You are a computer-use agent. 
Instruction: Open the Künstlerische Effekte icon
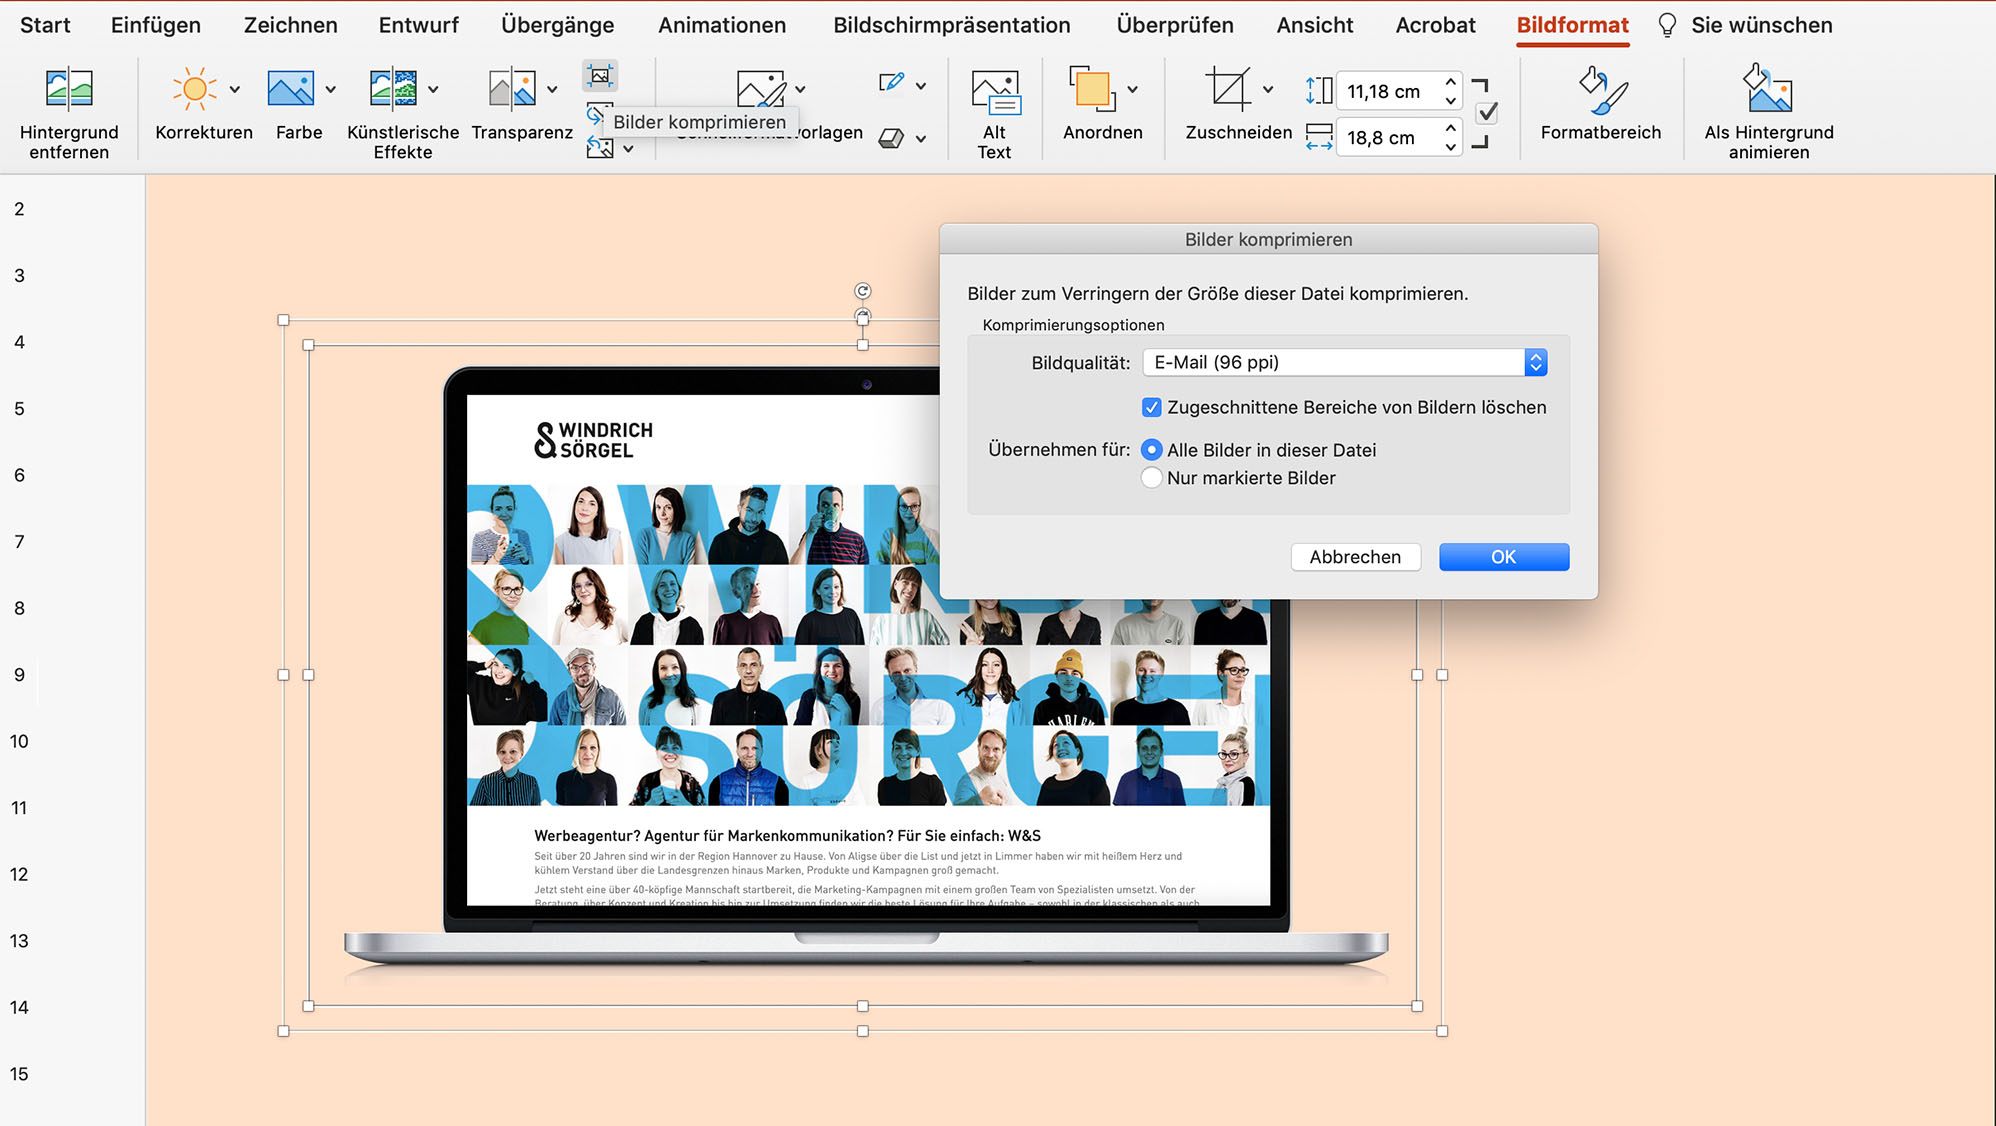392,89
